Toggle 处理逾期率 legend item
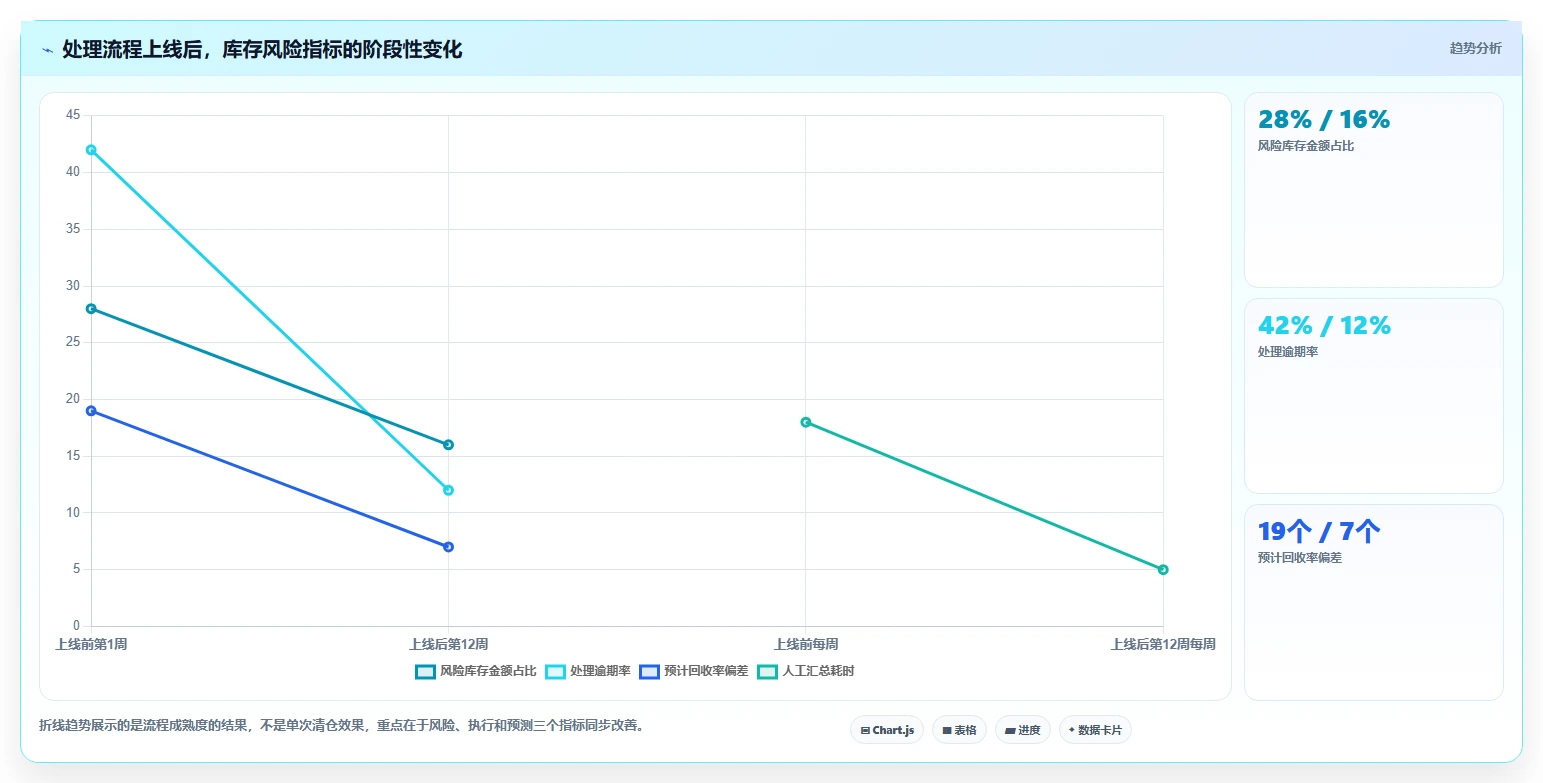1543x783 pixels. tap(588, 671)
